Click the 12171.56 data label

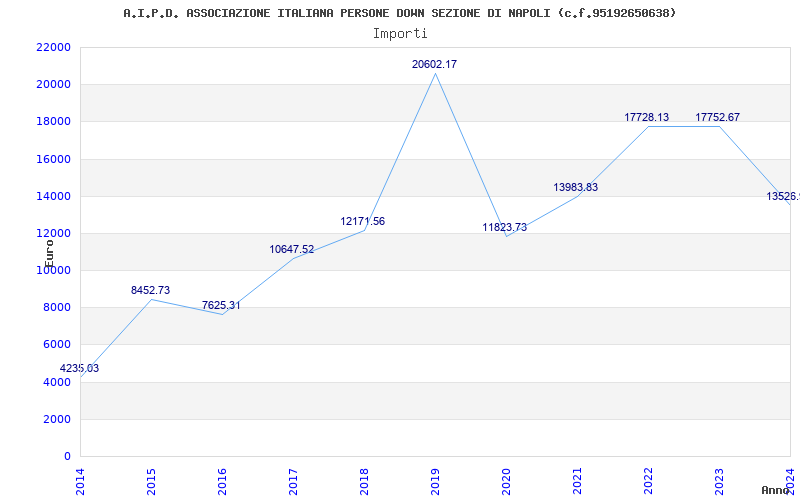pos(363,221)
